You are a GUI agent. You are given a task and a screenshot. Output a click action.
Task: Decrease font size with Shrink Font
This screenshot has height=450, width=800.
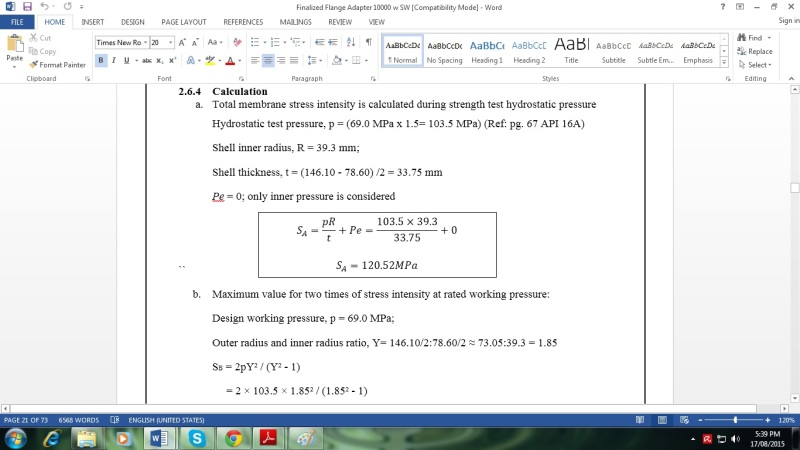pyautogui.click(x=195, y=42)
